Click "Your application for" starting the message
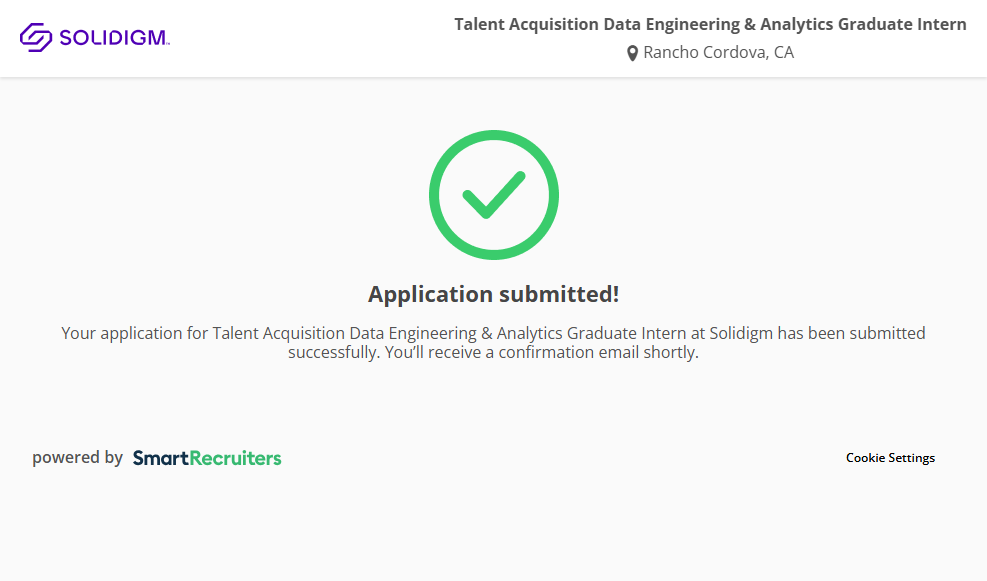The image size is (987, 581). click(122, 333)
